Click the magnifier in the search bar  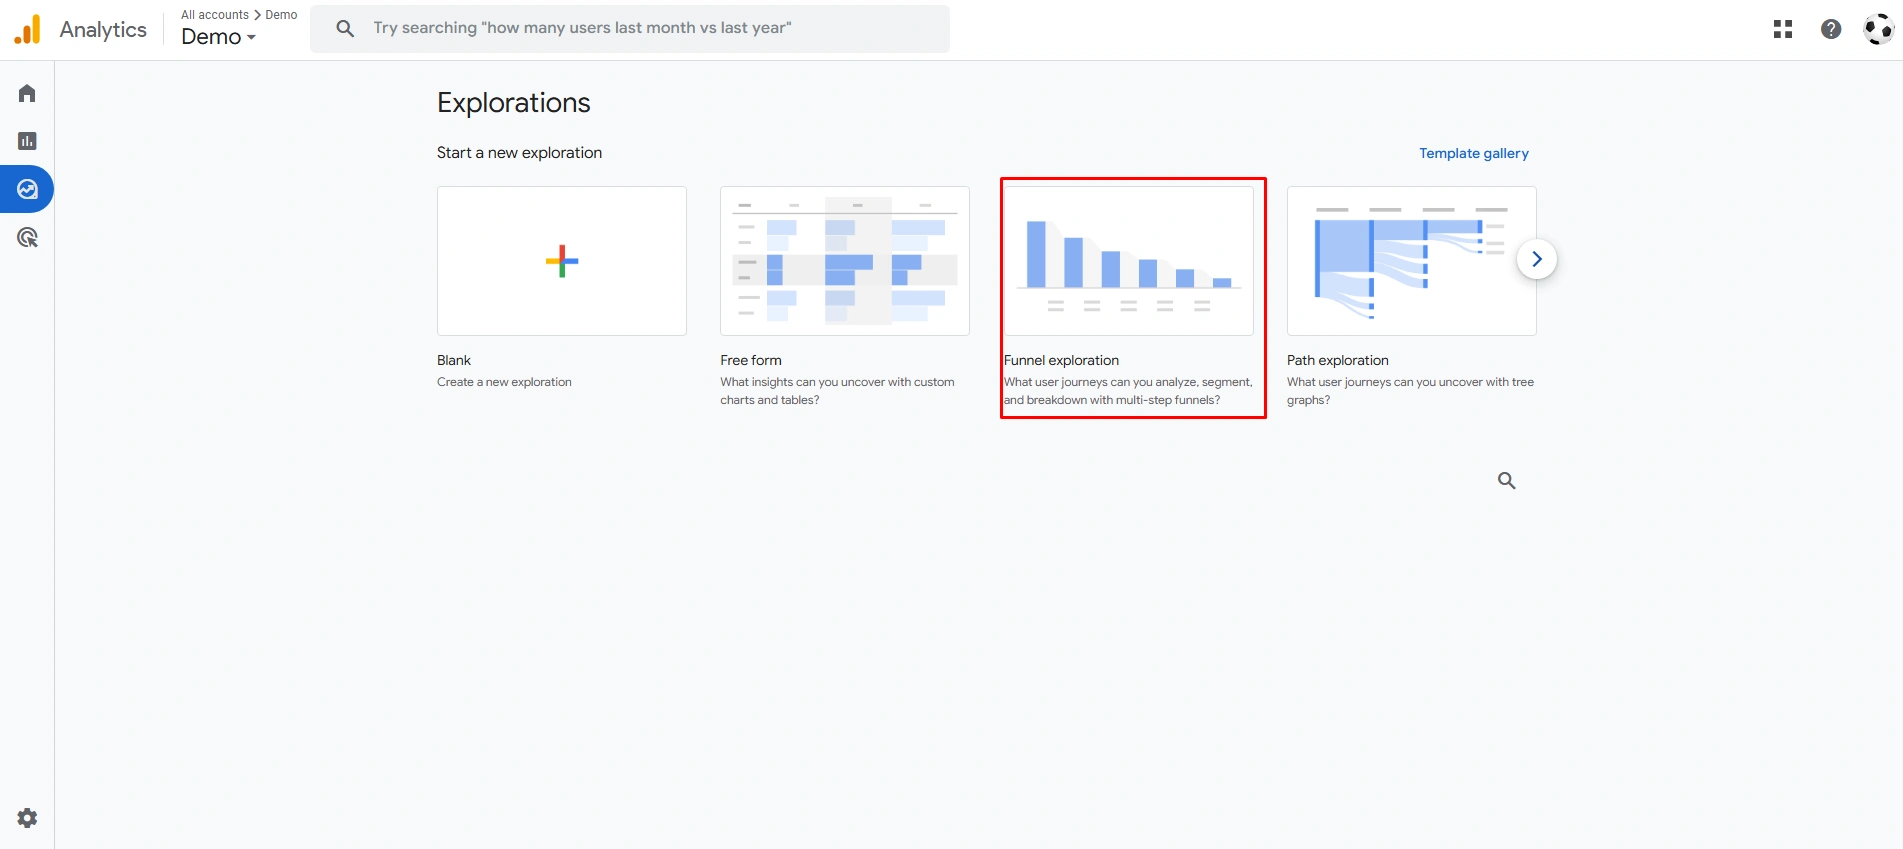tap(345, 28)
